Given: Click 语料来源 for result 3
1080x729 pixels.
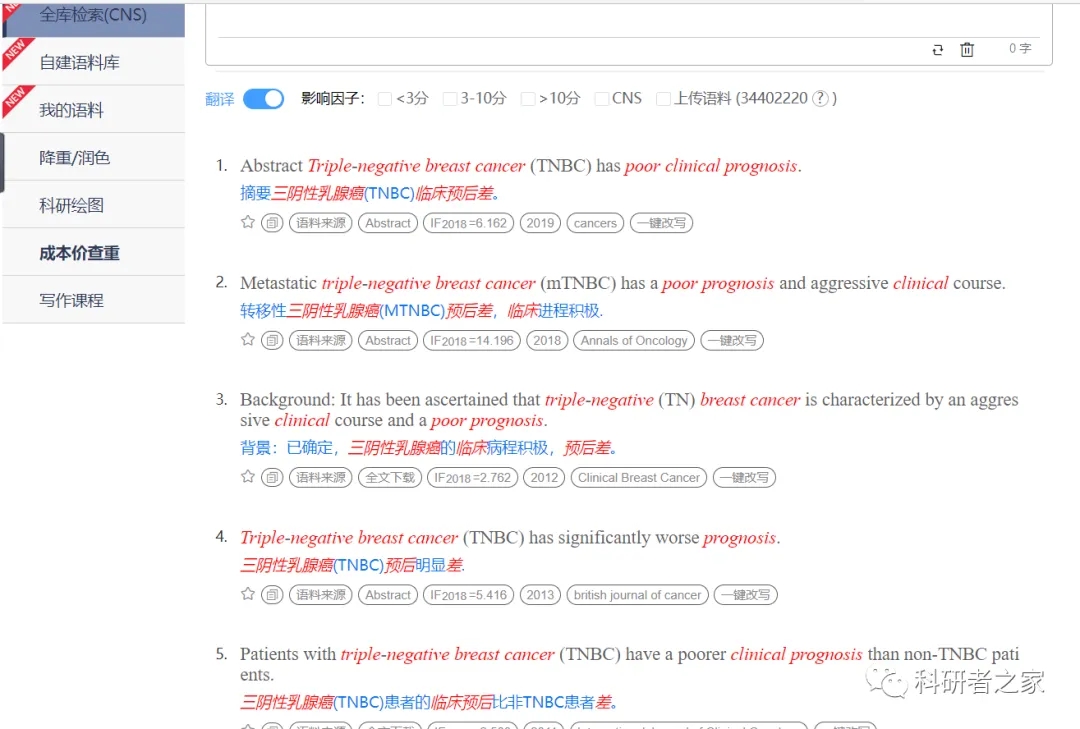Looking at the screenshot, I should (321, 478).
